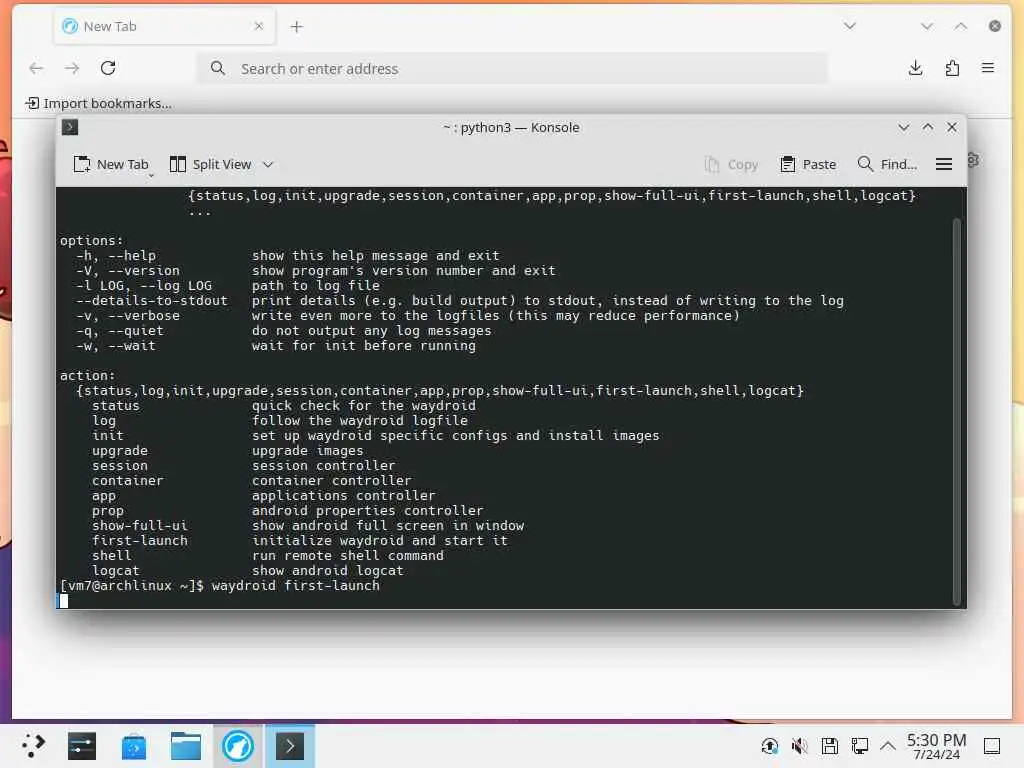
Task: Select the browser New Tab tab
Action: coord(163,27)
